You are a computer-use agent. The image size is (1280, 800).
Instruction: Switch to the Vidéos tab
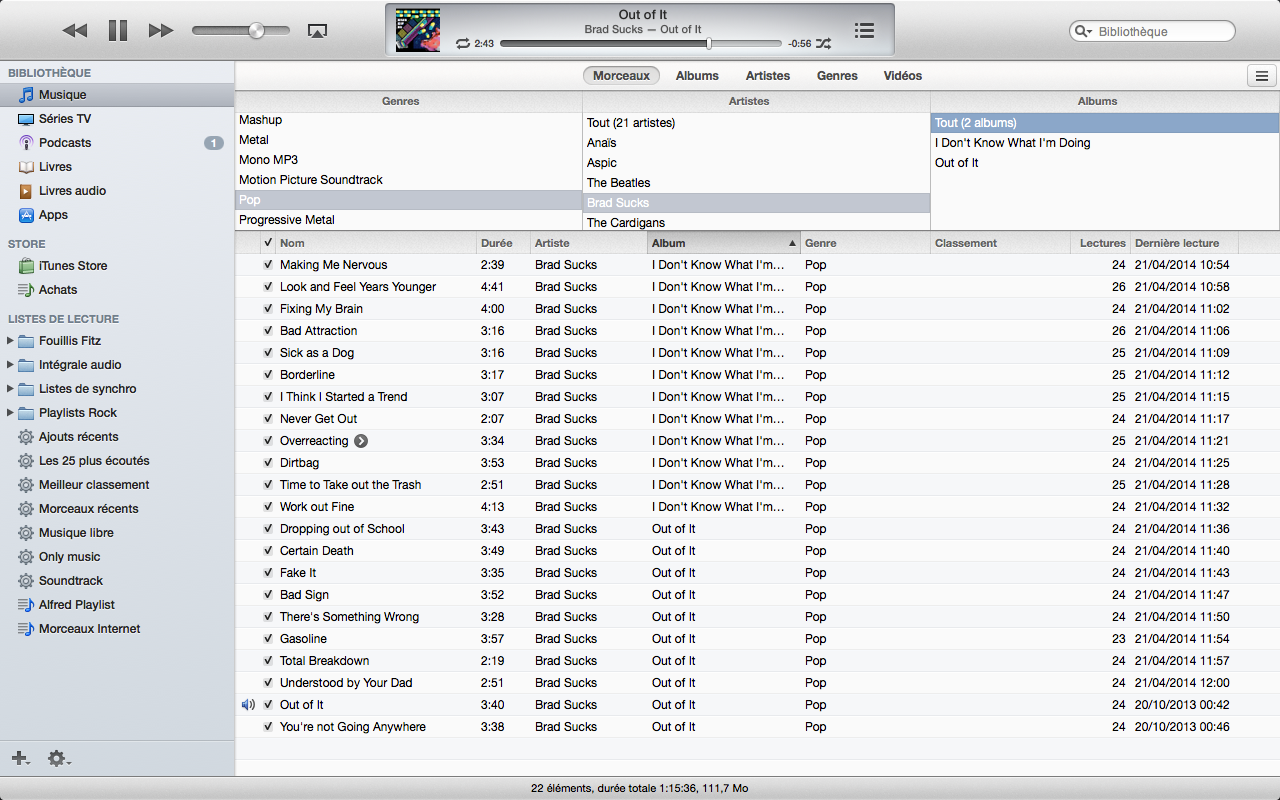click(x=902, y=76)
